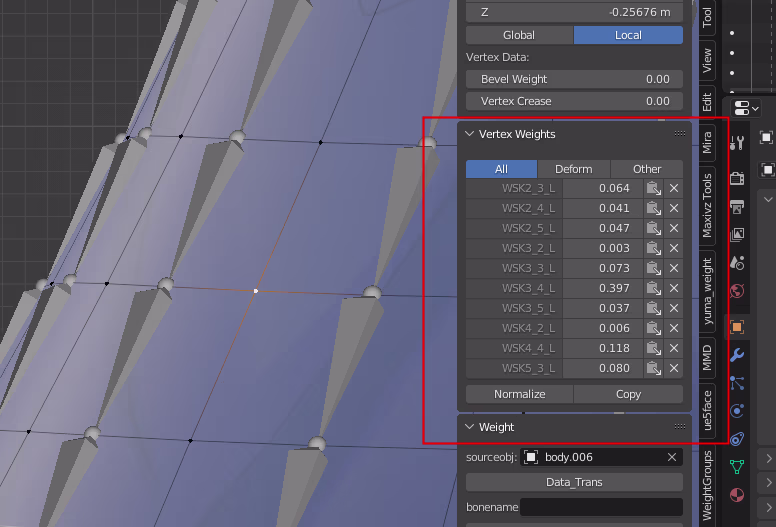776x527 pixels.
Task: Show Other vertex weight groups
Action: click(647, 169)
